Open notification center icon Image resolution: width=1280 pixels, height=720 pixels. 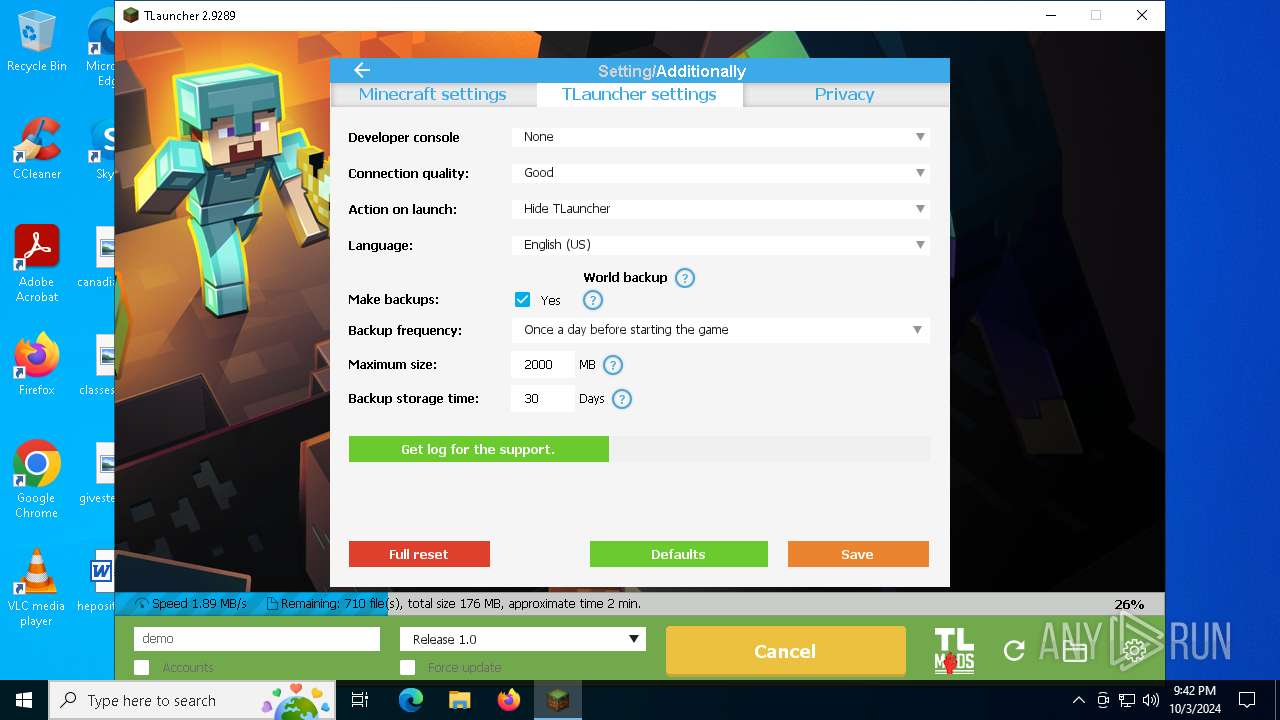tap(1247, 700)
